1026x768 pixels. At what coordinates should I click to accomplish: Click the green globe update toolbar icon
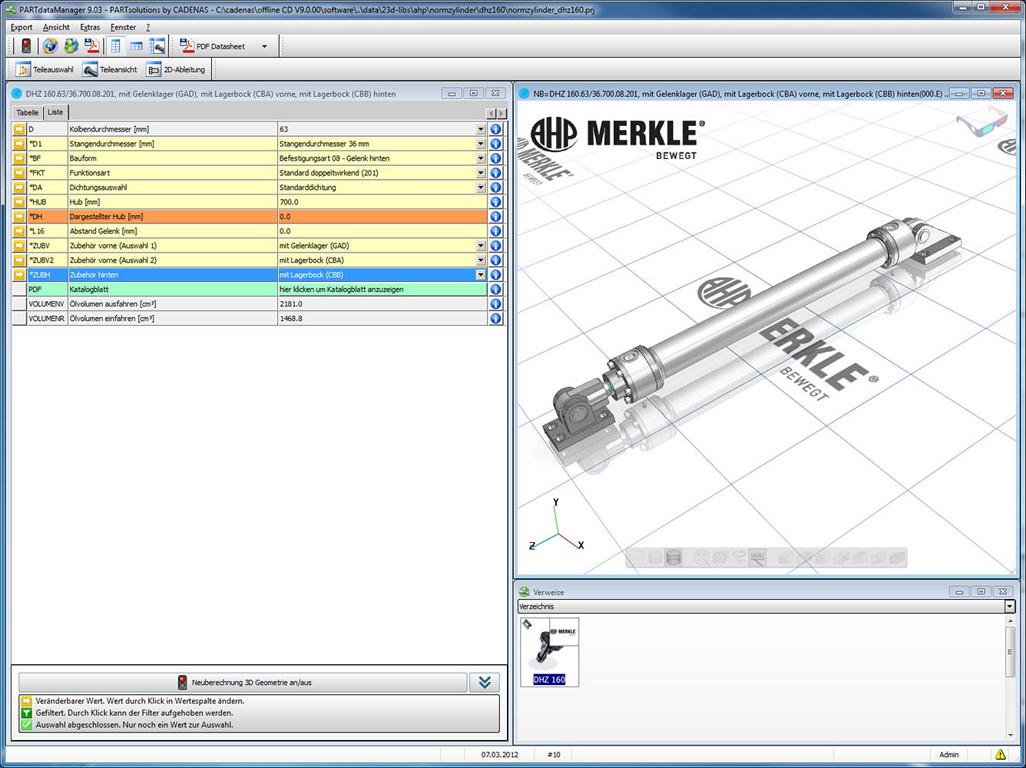click(71, 46)
